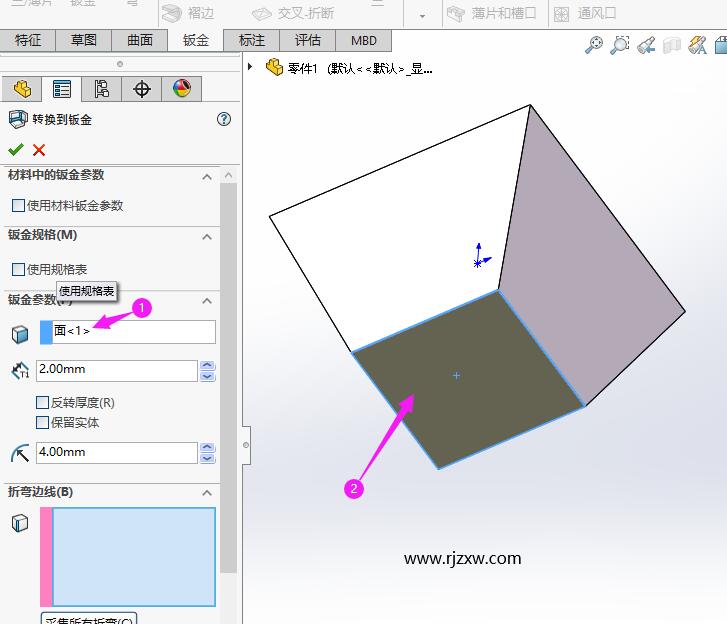Click the 通风口 vent tool

(x=584, y=13)
